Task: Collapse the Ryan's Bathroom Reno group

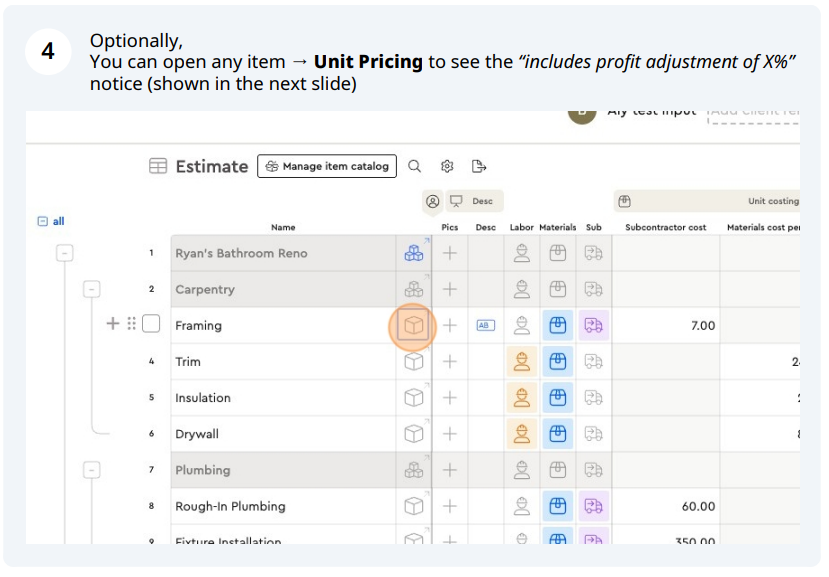Action: [x=65, y=253]
